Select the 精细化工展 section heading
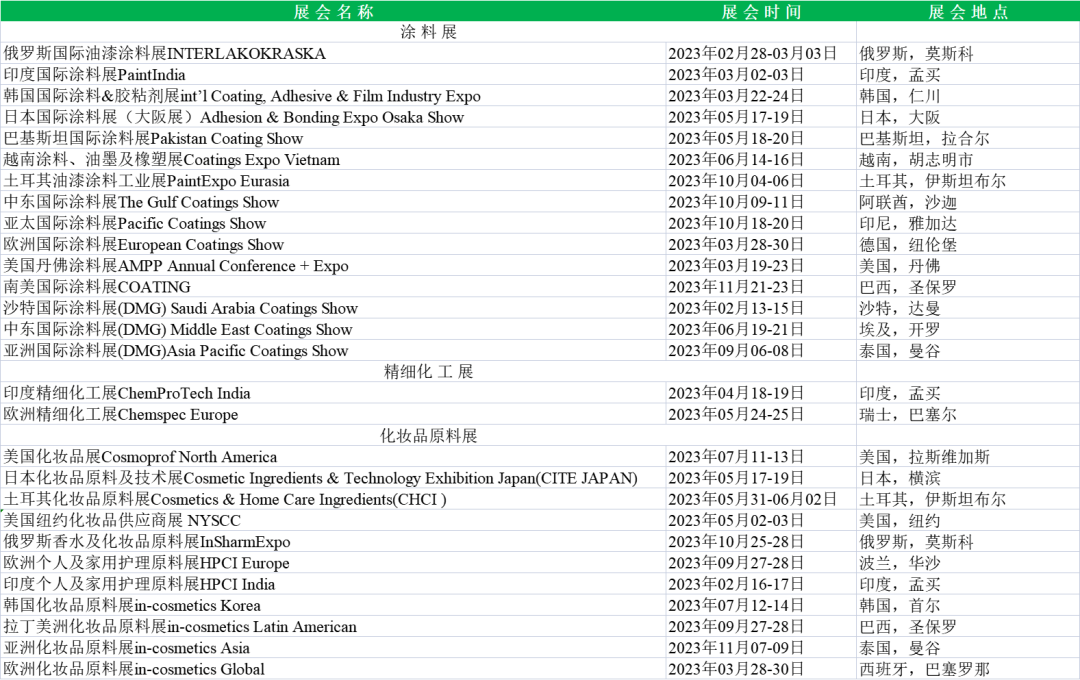This screenshot has height=680, width=1080. tap(428, 371)
